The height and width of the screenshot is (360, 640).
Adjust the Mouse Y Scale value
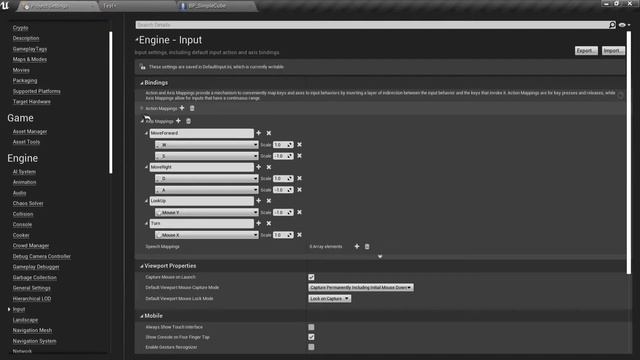(283, 212)
